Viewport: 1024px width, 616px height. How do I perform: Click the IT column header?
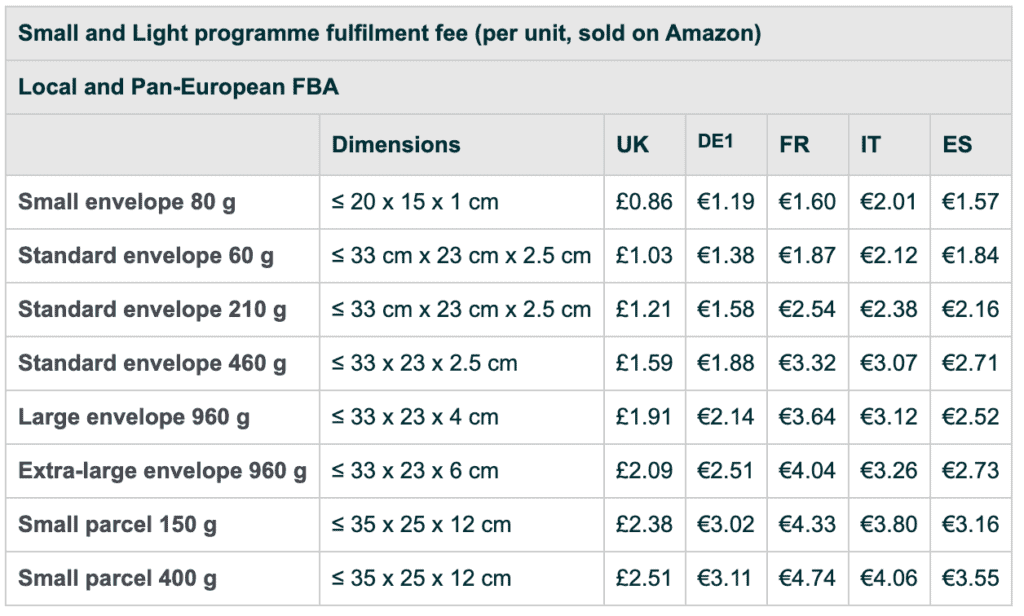click(x=871, y=144)
